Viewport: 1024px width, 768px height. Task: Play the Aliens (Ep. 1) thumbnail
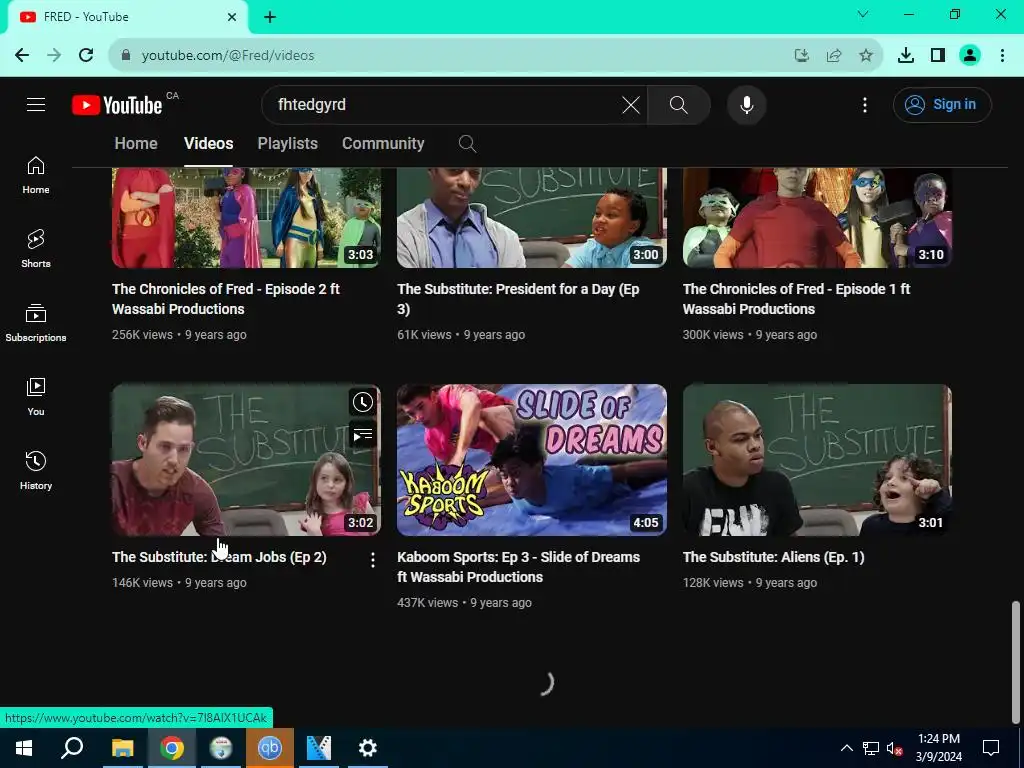click(817, 460)
